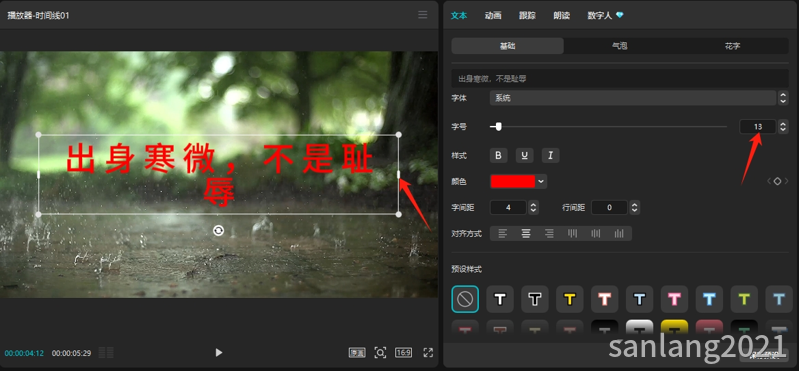Toggle bold text style
The width and height of the screenshot is (799, 371).
(x=498, y=155)
